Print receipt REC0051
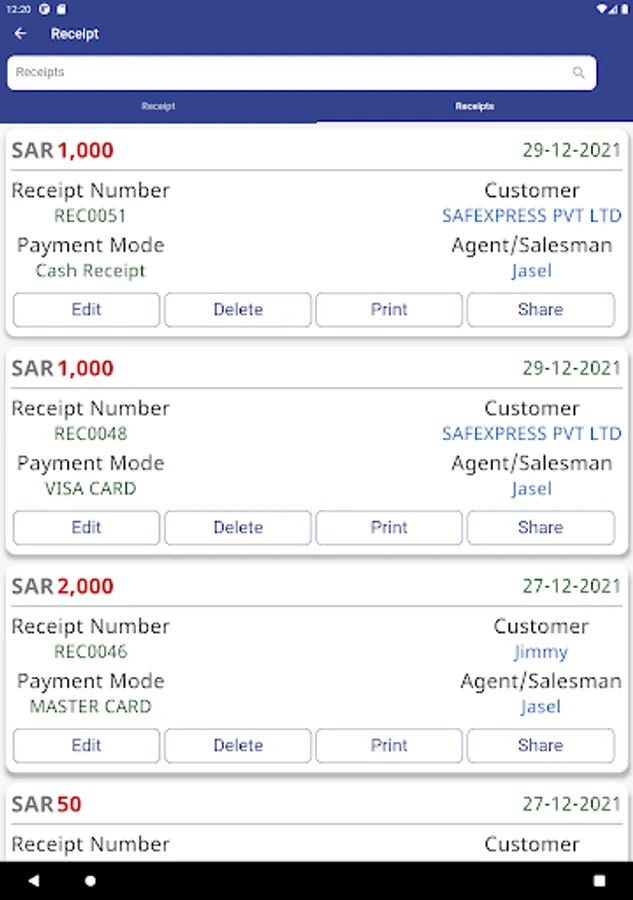 pyautogui.click(x=389, y=310)
